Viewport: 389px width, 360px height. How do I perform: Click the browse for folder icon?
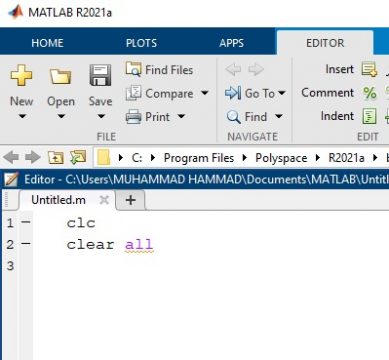[x=78, y=157]
